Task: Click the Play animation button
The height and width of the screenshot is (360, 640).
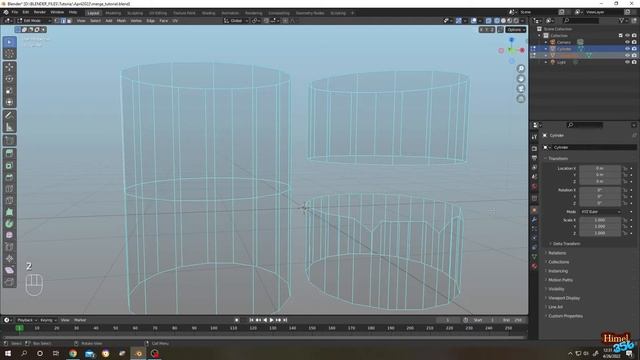Action: (x=271, y=320)
